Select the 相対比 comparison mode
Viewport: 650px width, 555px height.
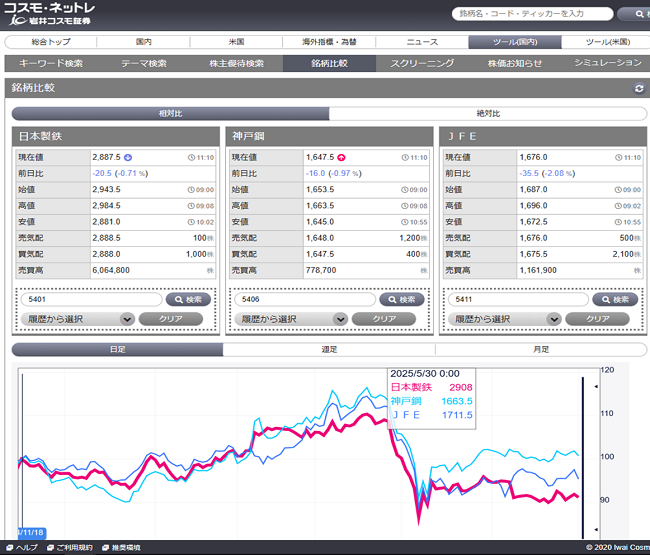170,114
